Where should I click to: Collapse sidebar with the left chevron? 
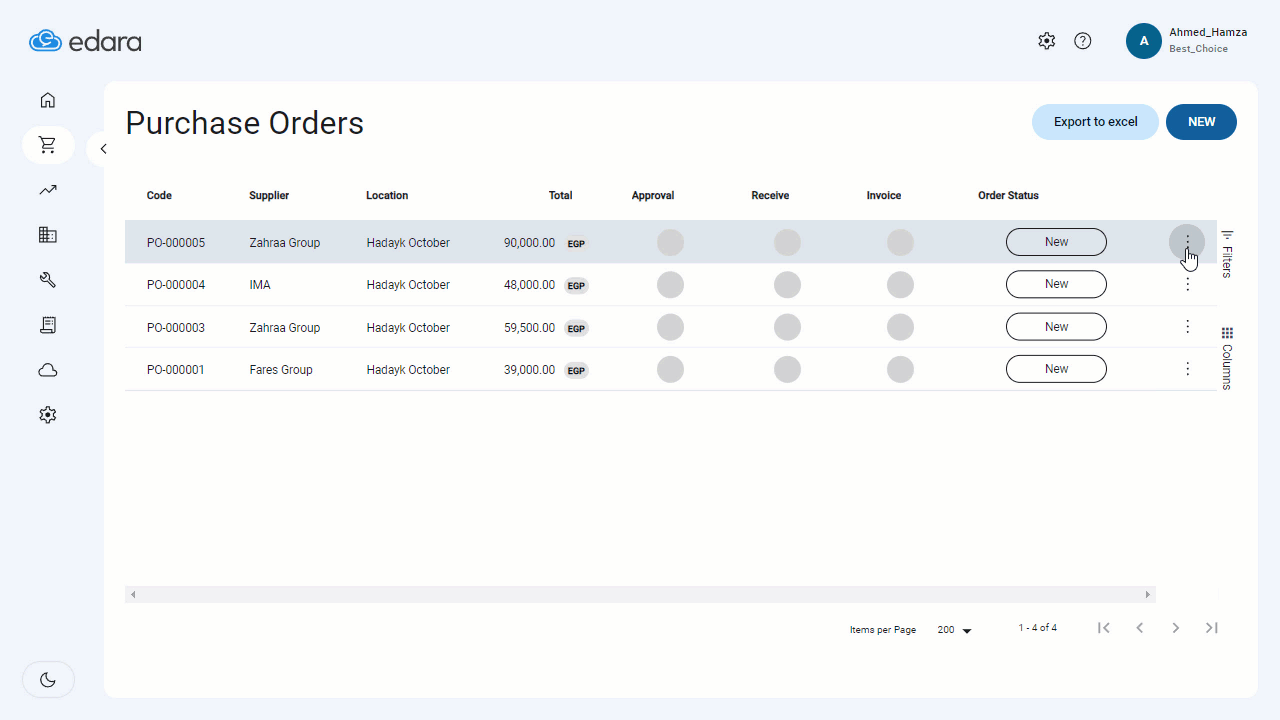click(x=102, y=149)
